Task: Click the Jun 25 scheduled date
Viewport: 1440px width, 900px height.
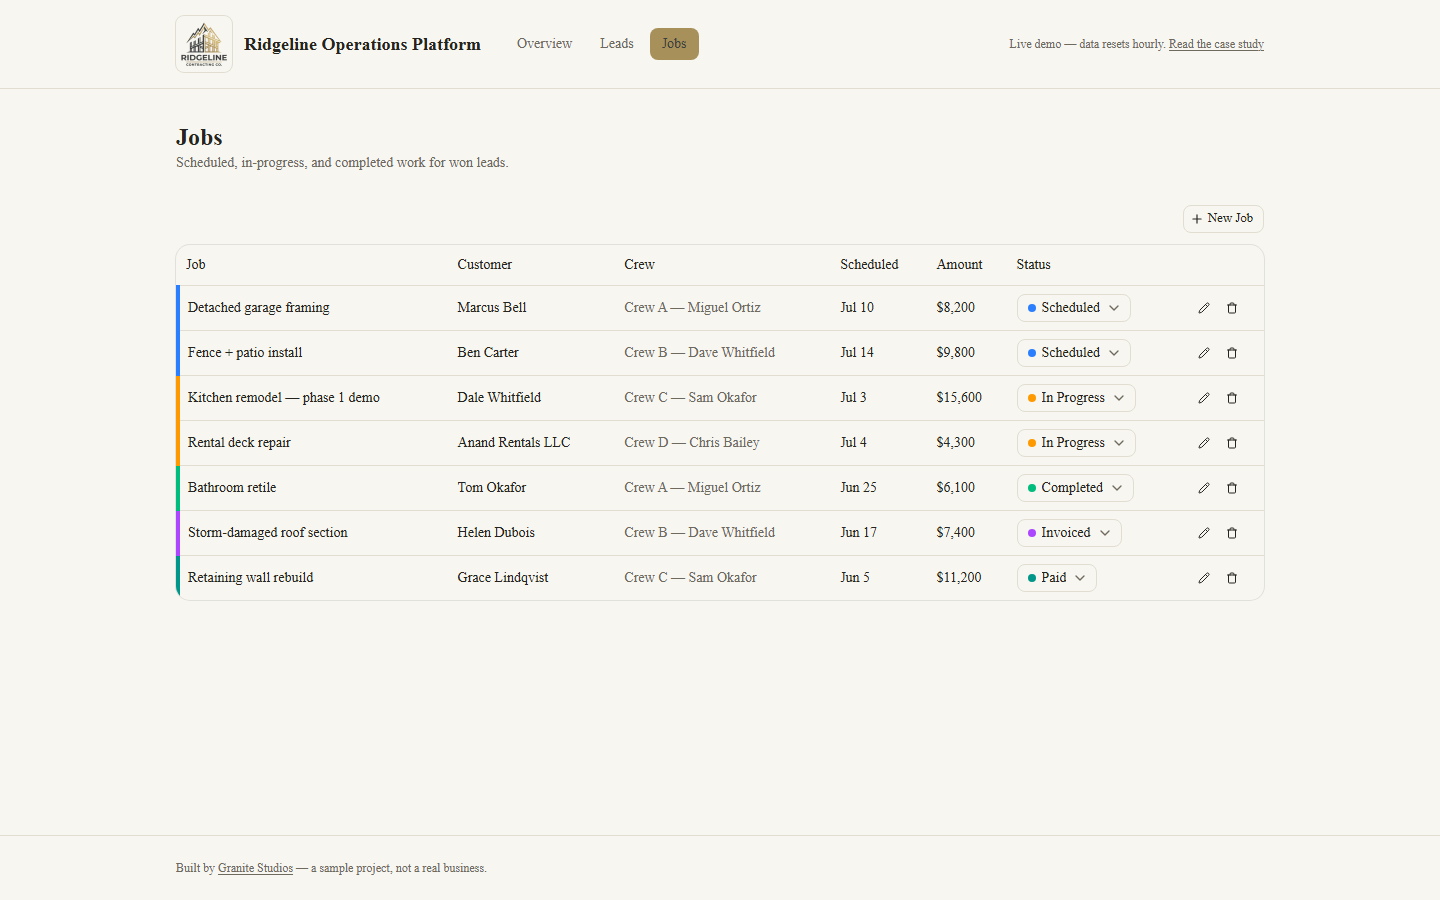Action: [x=858, y=488]
